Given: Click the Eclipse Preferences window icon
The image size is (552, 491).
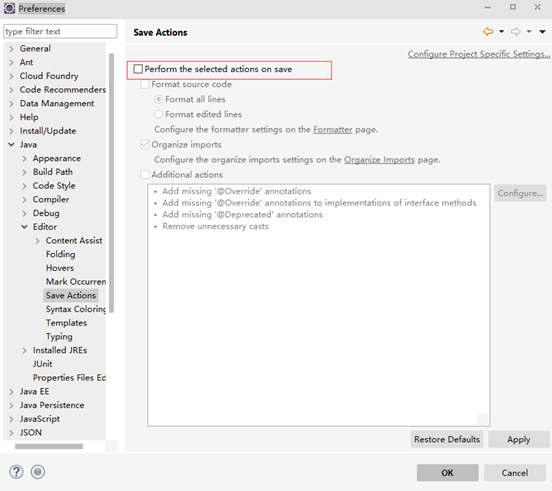Looking at the screenshot, I should click(x=9, y=8).
